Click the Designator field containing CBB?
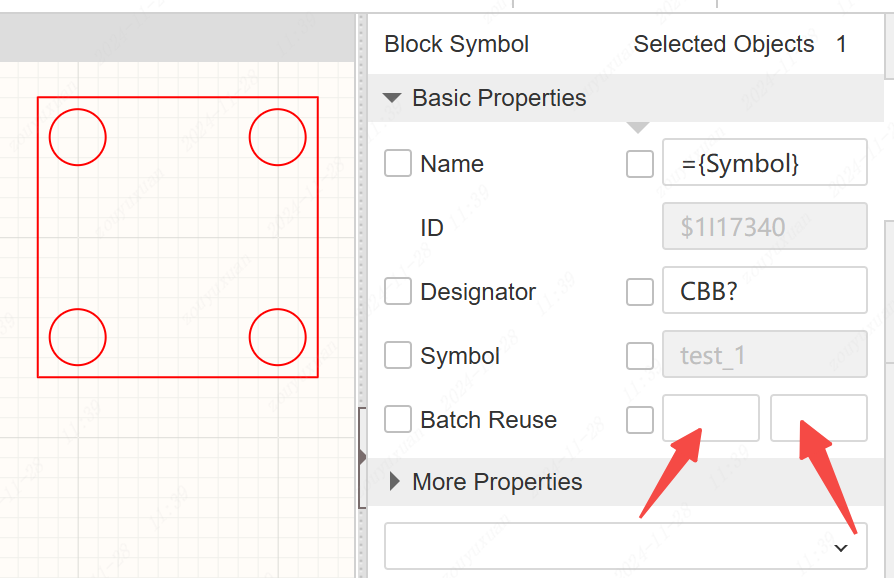The height and width of the screenshot is (578, 894). (764, 291)
